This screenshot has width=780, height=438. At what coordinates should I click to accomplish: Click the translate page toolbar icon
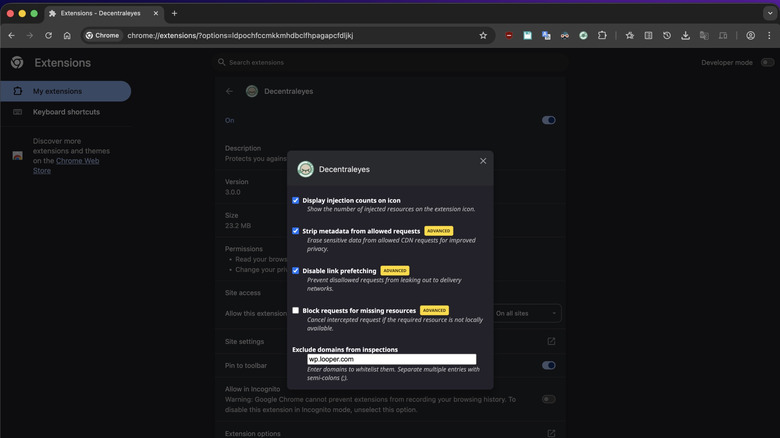[x=704, y=35]
